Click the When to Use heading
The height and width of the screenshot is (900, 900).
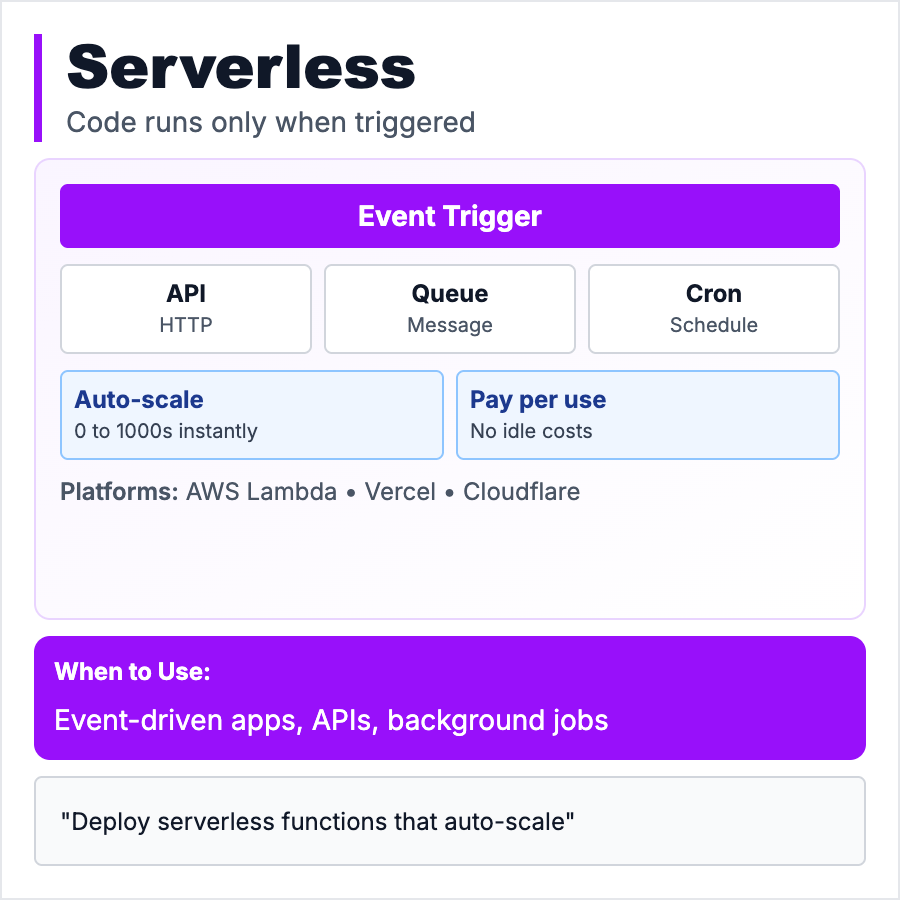point(132,671)
